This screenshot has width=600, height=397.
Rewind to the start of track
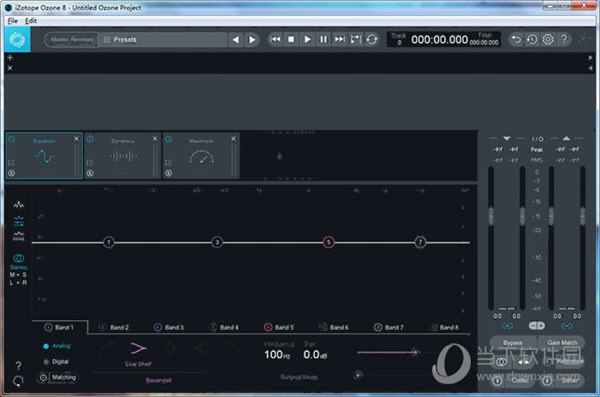[275, 39]
